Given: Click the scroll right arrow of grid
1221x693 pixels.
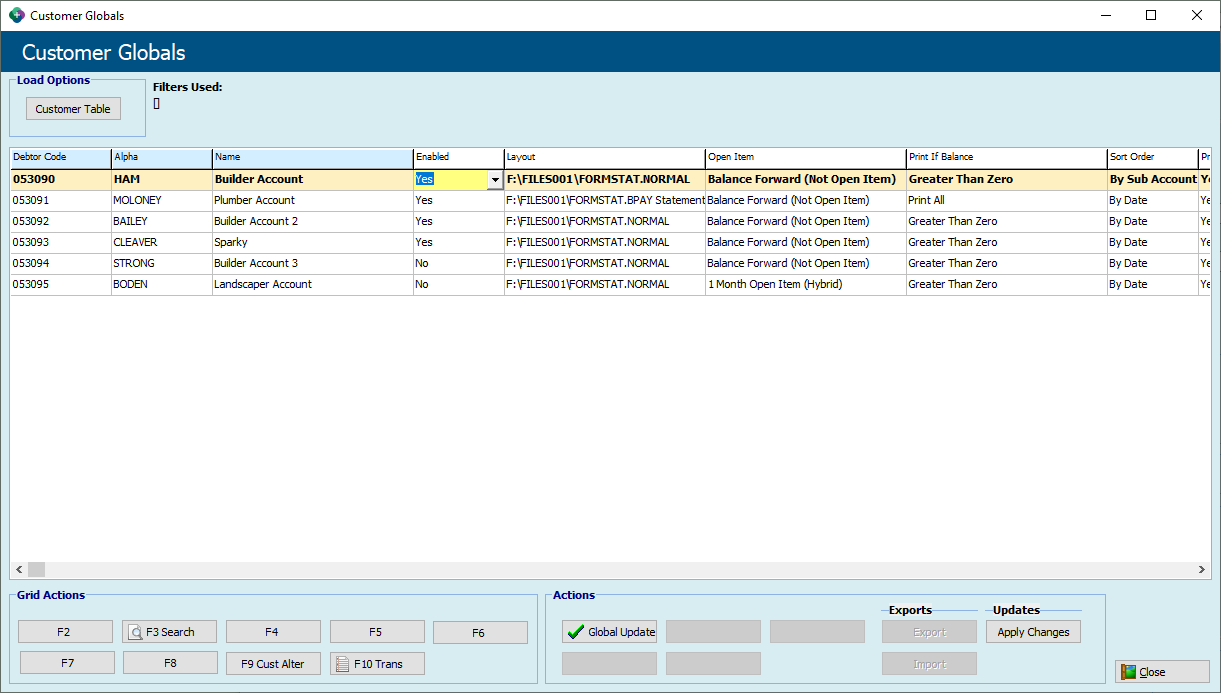Looking at the screenshot, I should pyautogui.click(x=1203, y=570).
